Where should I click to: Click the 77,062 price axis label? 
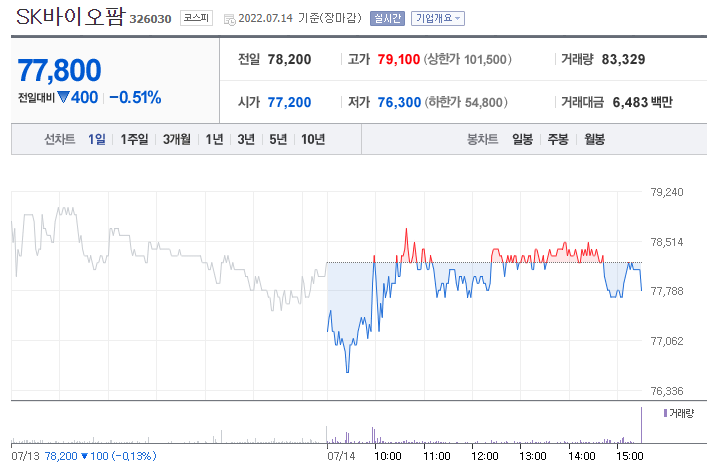667,341
